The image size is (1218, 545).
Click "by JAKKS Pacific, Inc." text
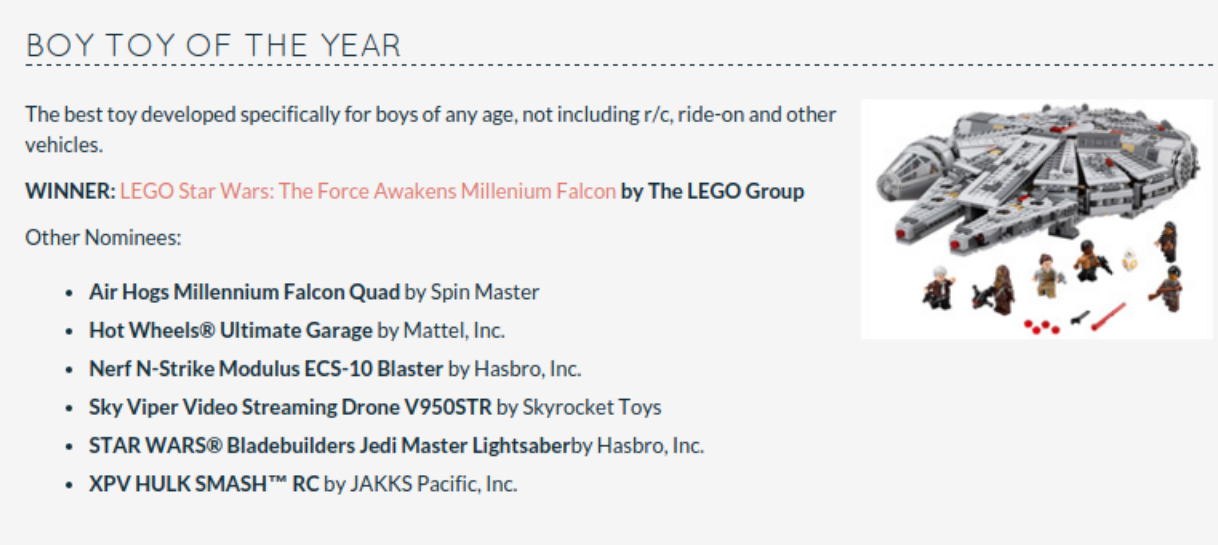[x=421, y=484]
